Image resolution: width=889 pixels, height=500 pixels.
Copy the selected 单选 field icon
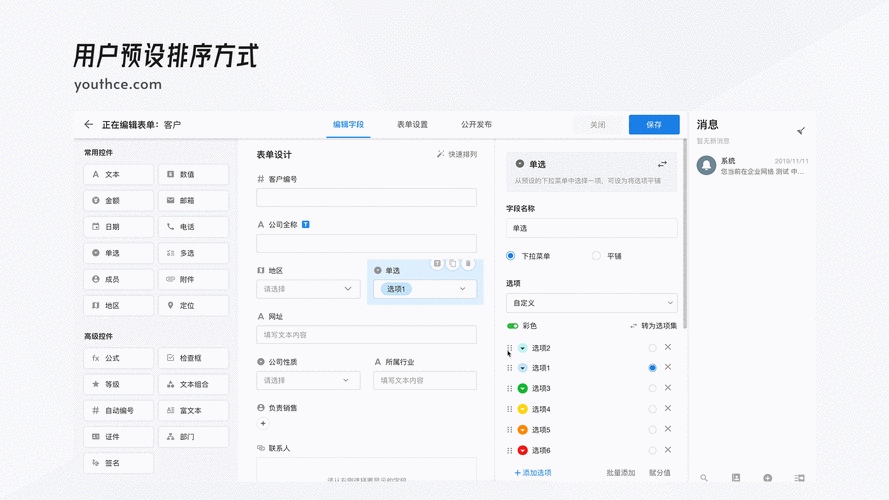click(x=452, y=264)
